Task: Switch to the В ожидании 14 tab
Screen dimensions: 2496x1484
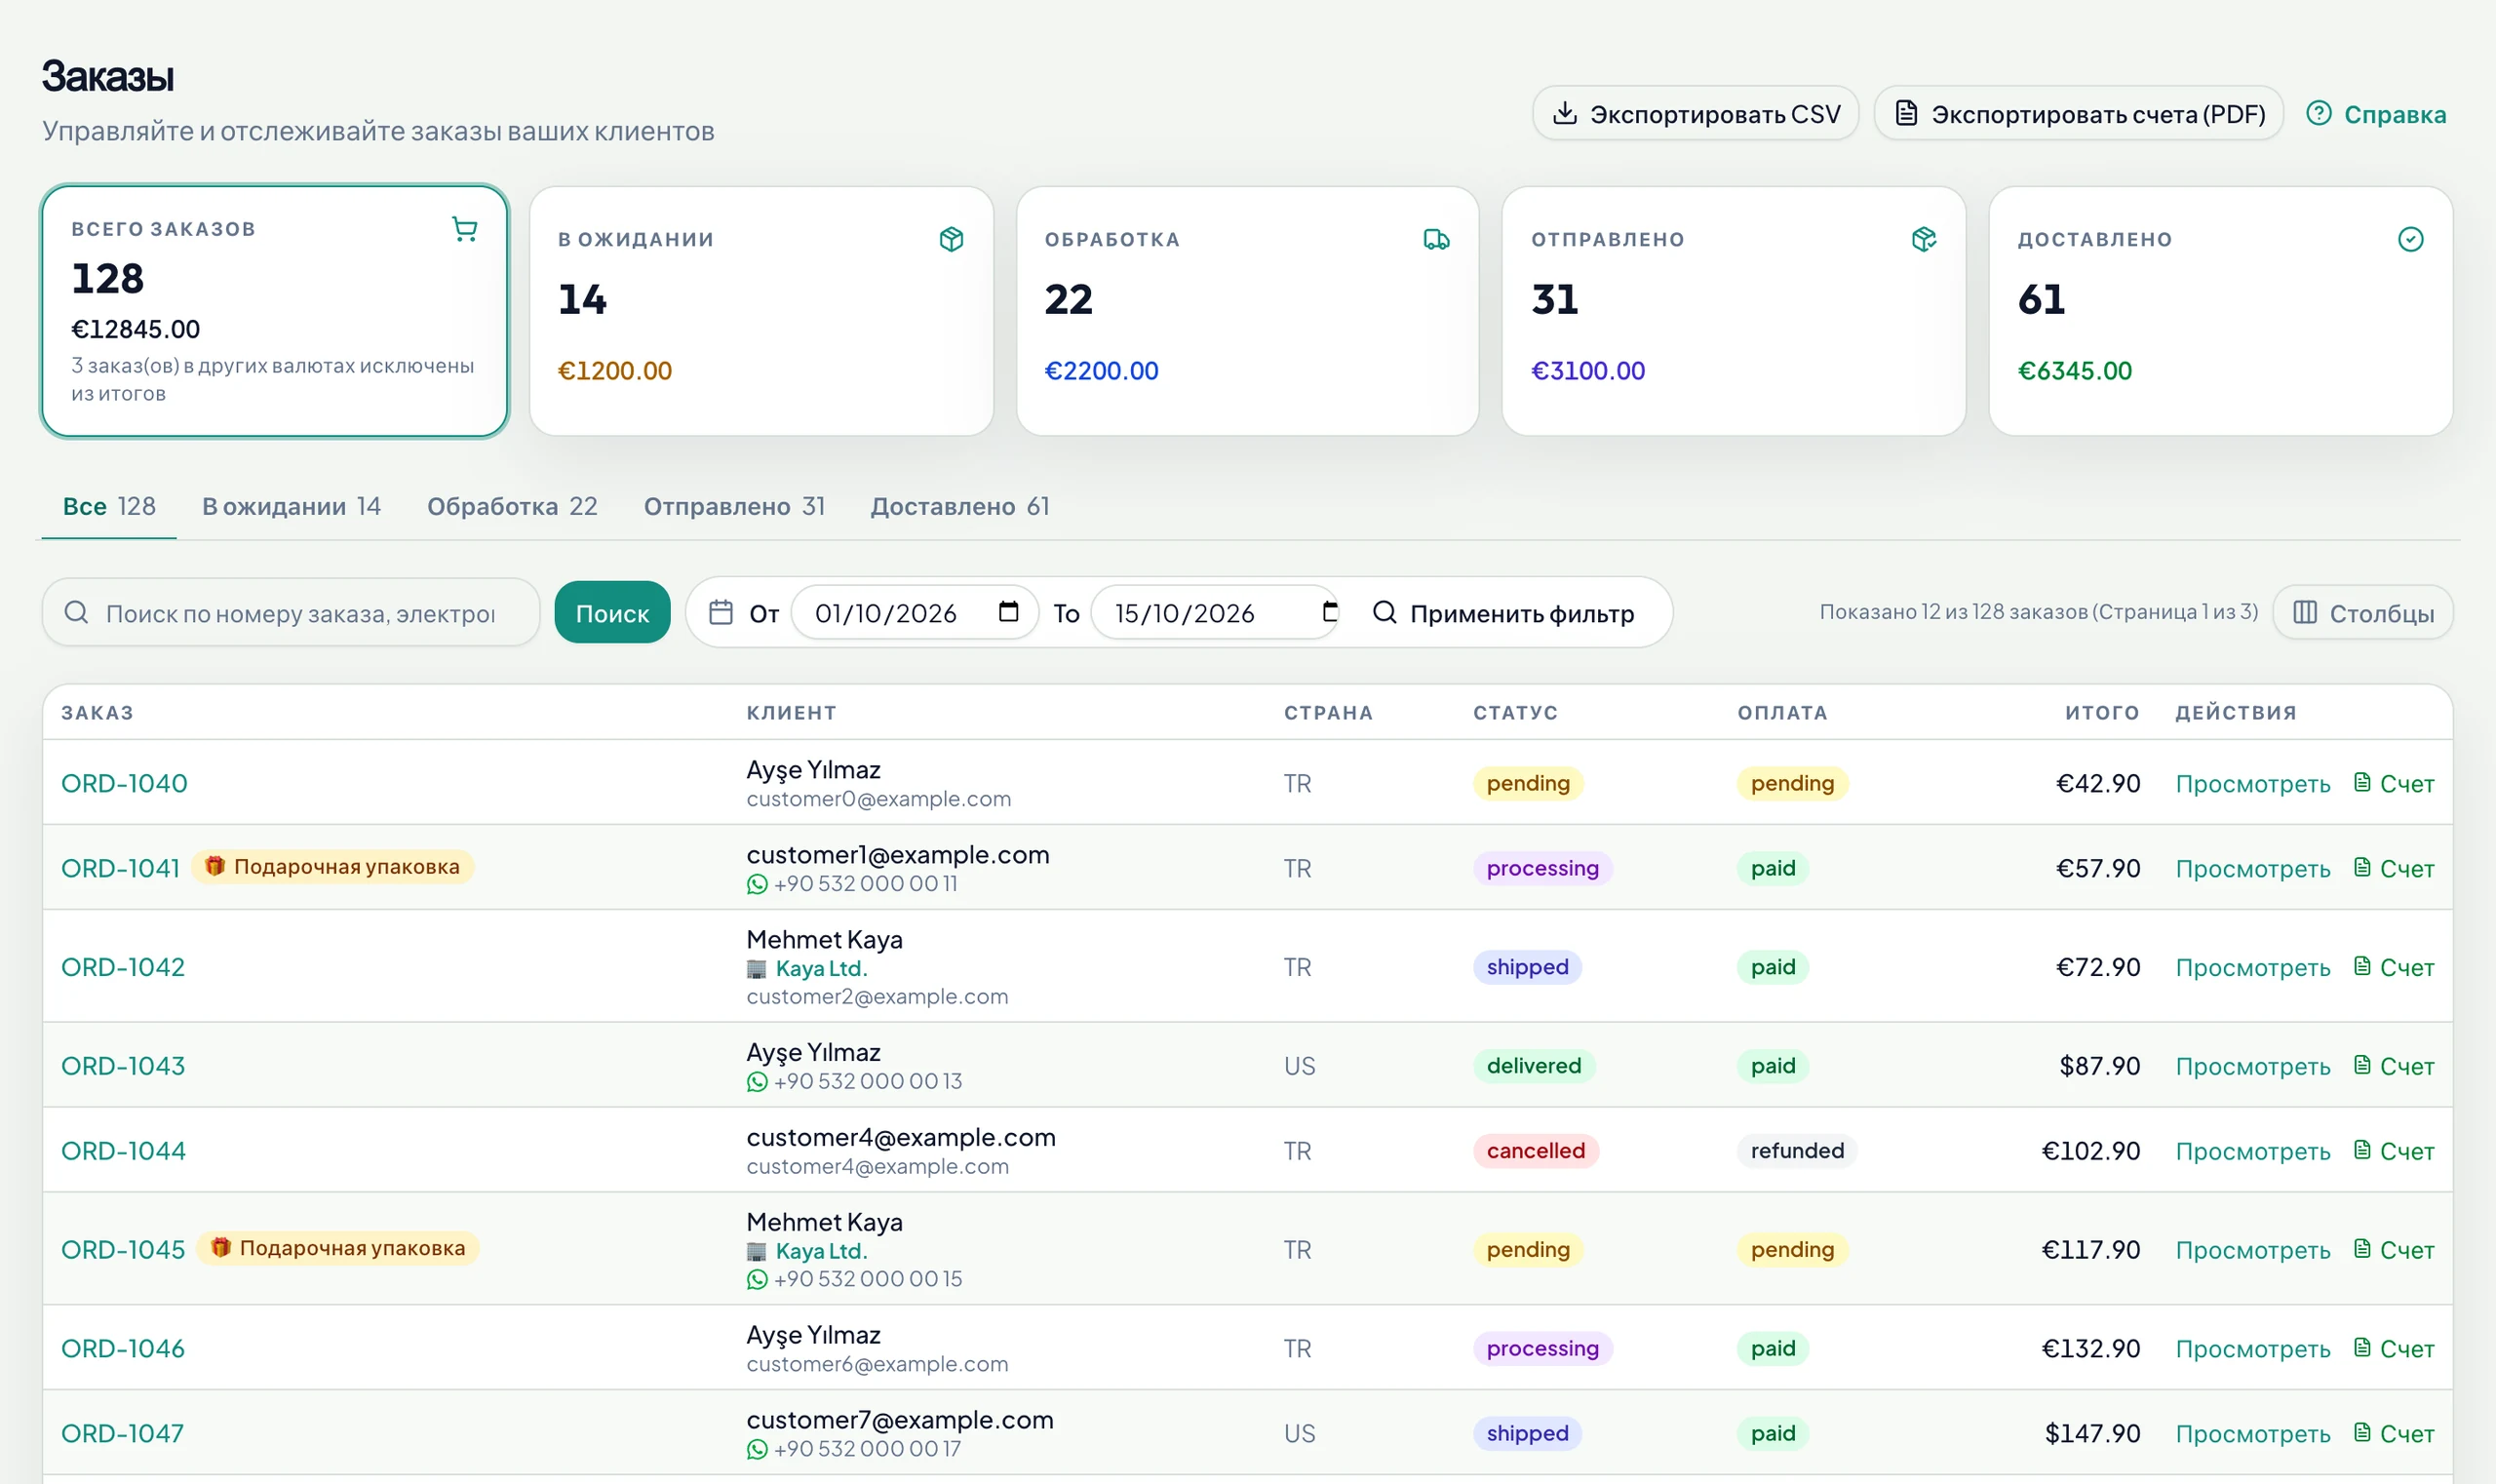Action: coord(291,507)
